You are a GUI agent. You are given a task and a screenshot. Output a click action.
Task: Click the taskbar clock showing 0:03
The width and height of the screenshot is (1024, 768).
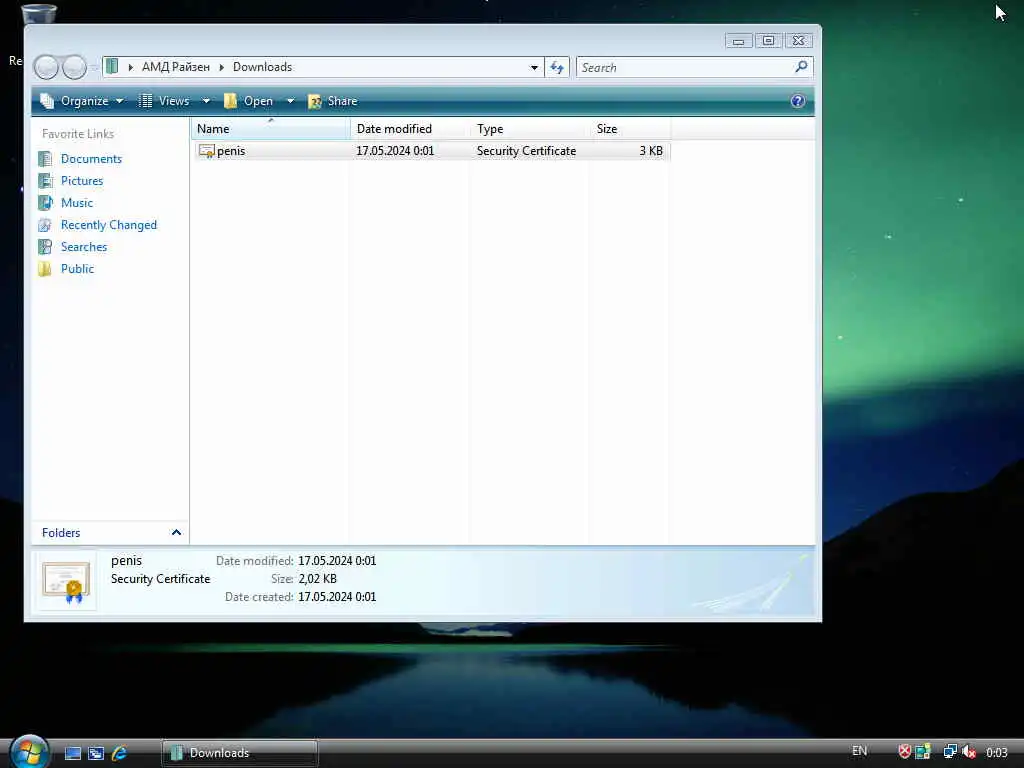click(x=997, y=752)
